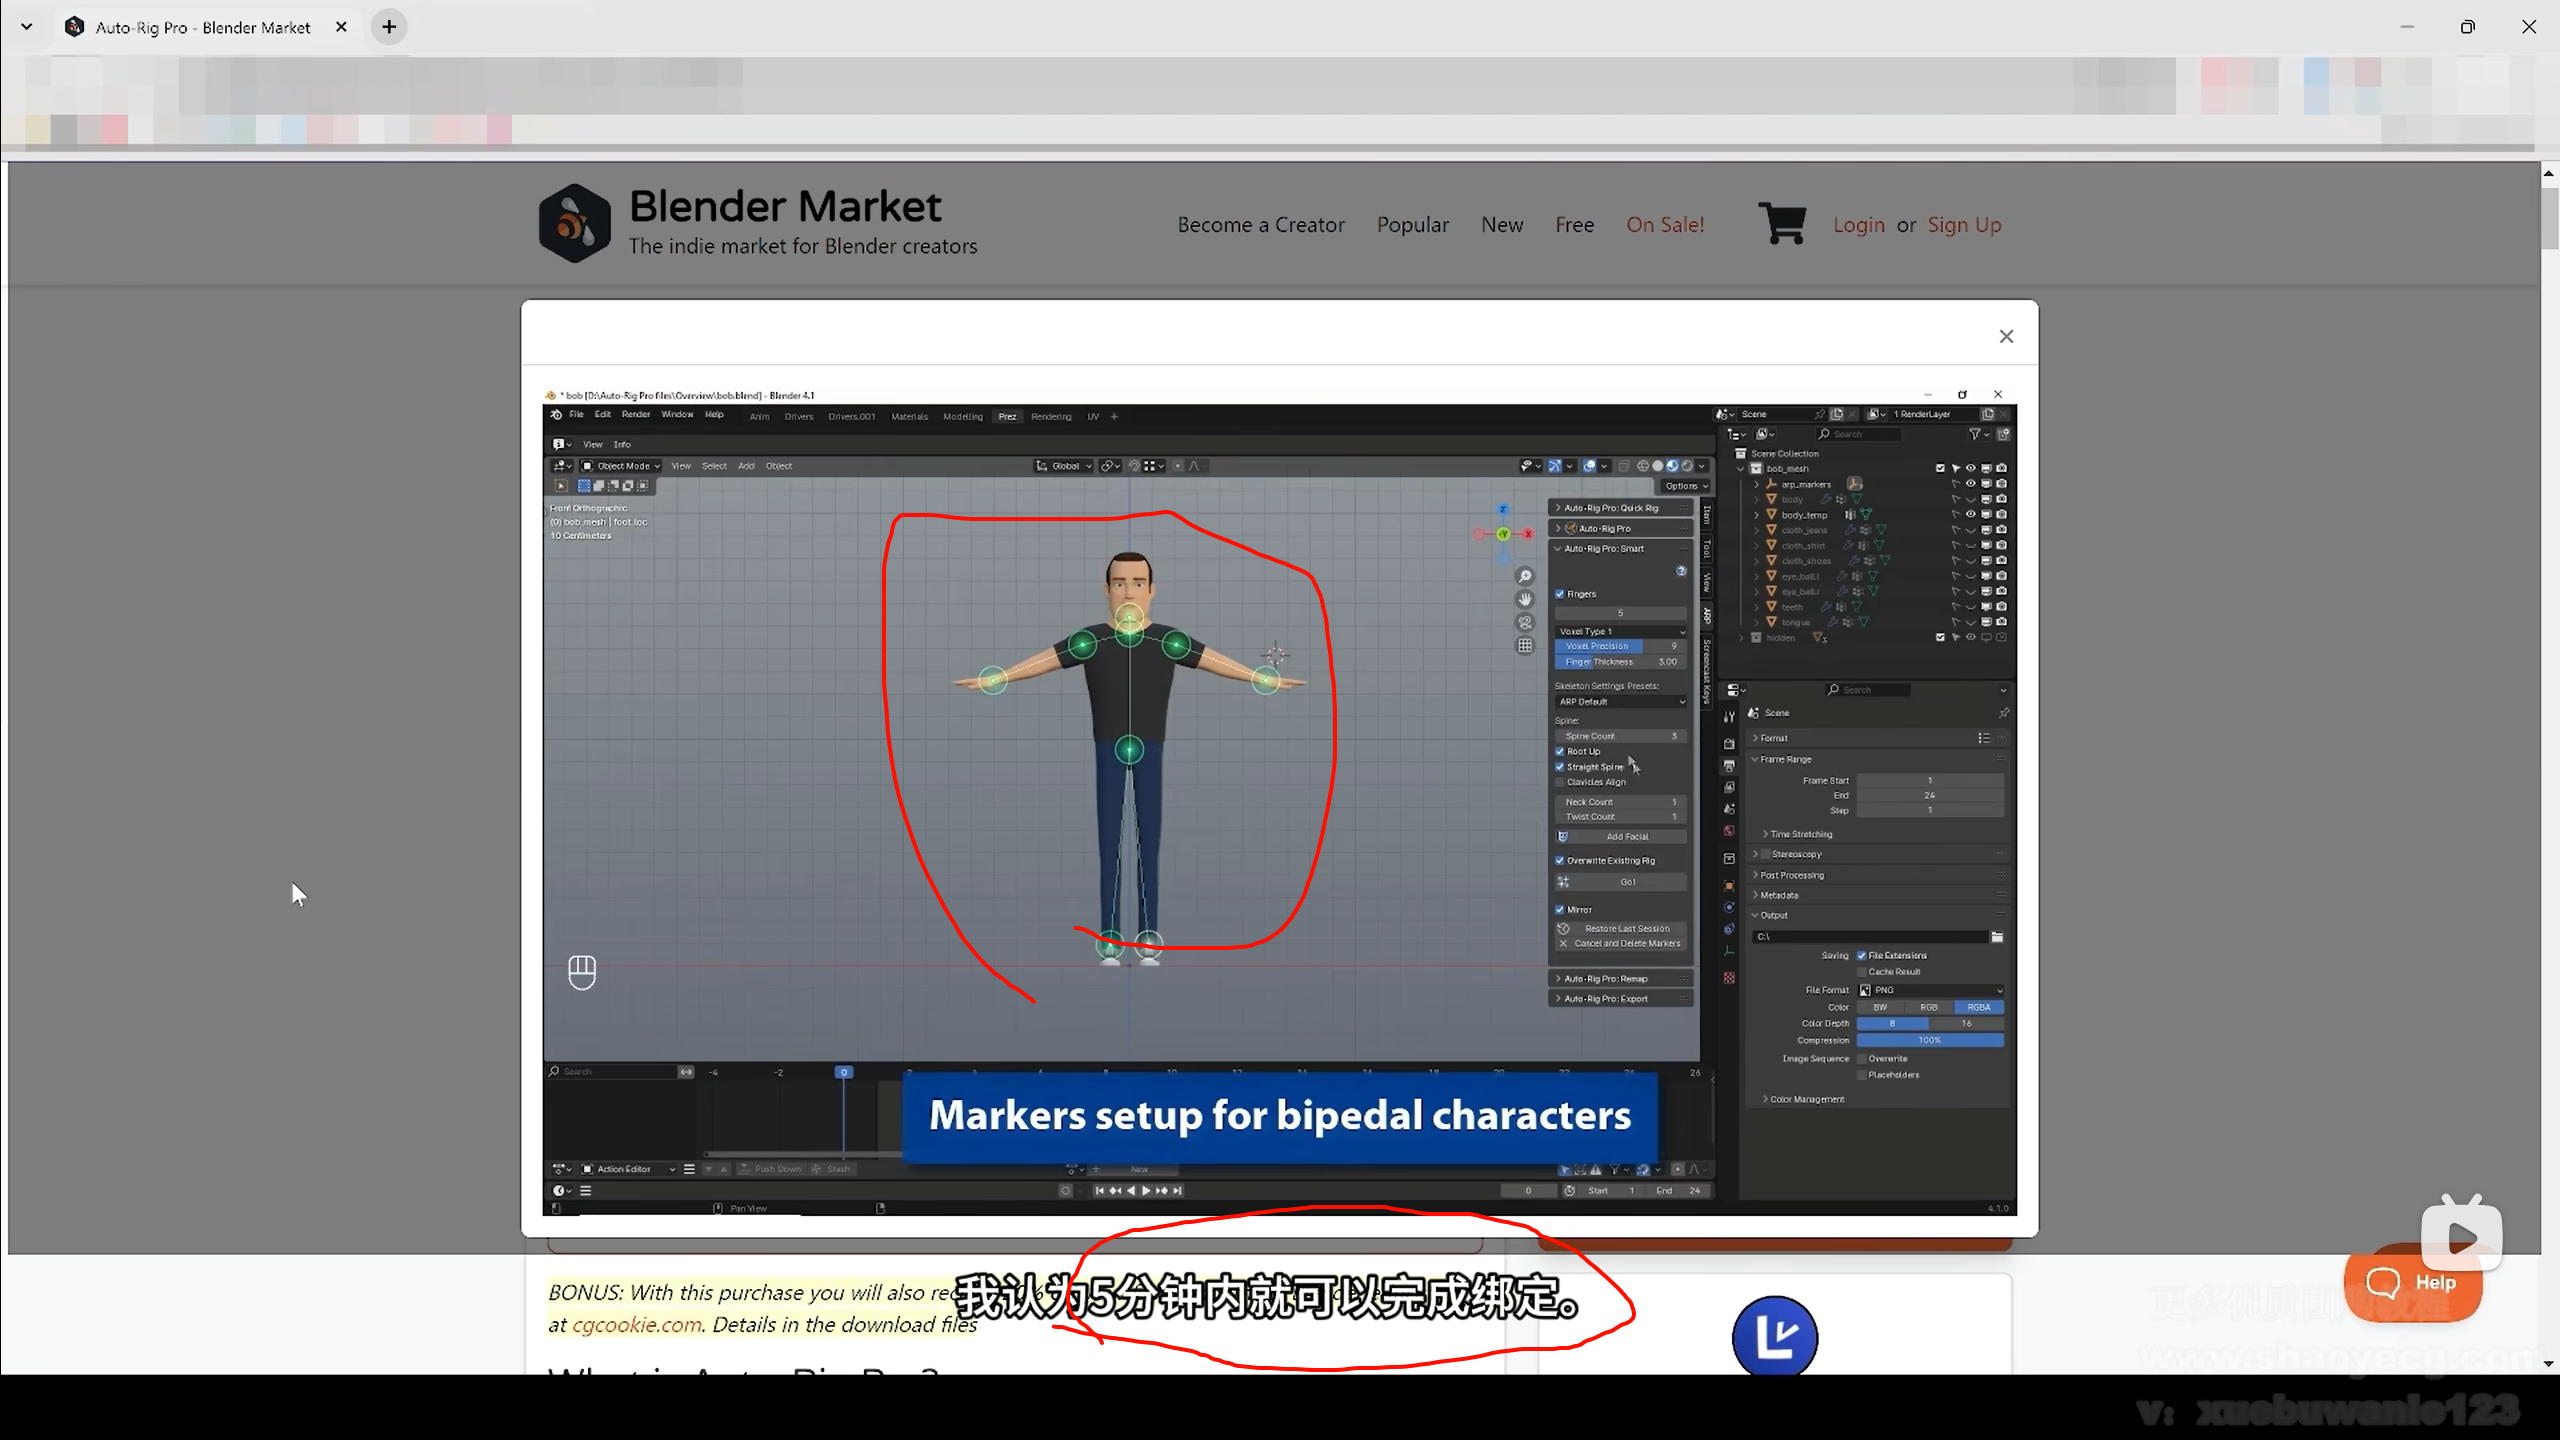Click the Login link
This screenshot has height=1440, width=2560.
pyautogui.click(x=1858, y=225)
